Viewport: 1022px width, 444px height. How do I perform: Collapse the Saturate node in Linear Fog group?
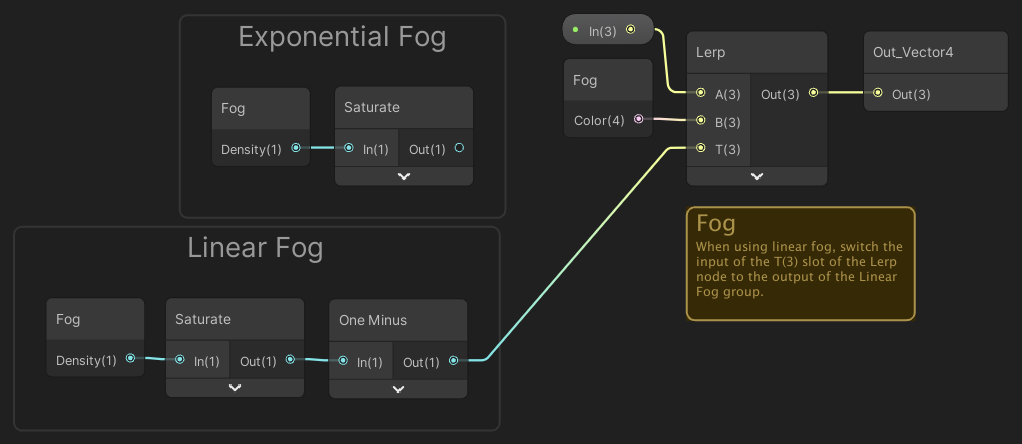pos(235,387)
